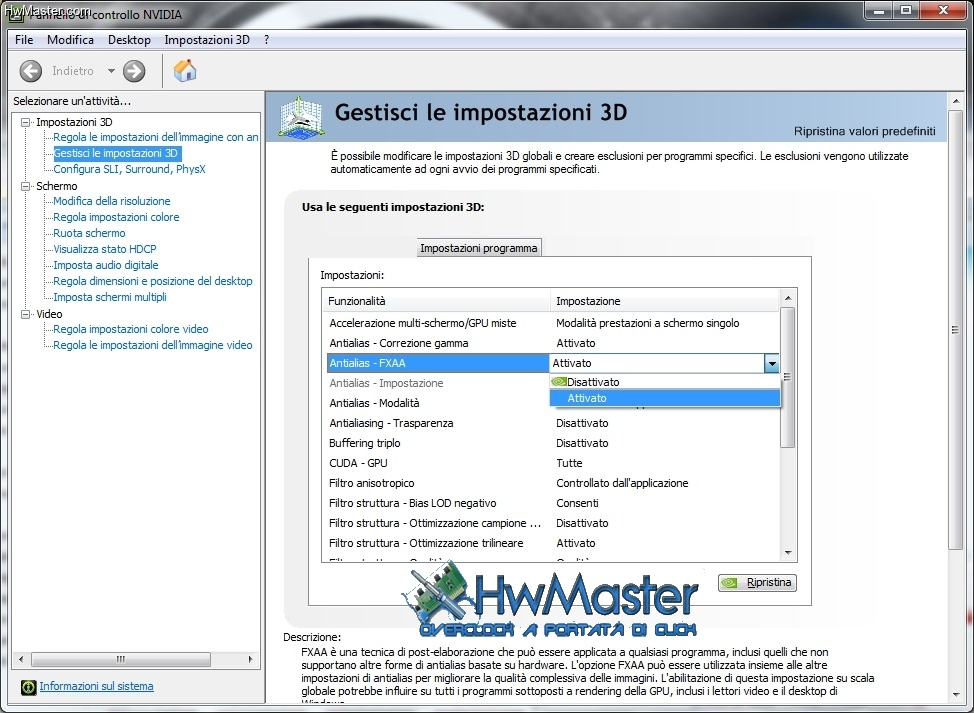This screenshot has height=713, width=974.
Task: Open Imposta schermi multipli
Action: pyautogui.click(x=110, y=297)
